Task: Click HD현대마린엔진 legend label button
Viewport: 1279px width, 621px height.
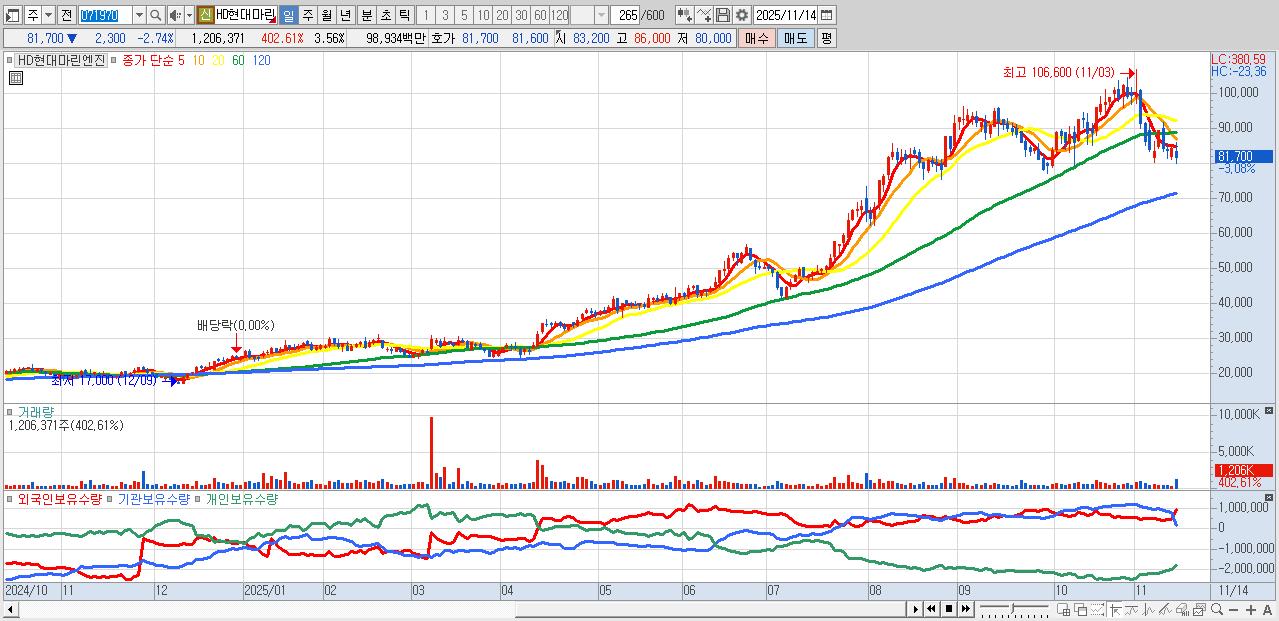Action: click(x=62, y=60)
